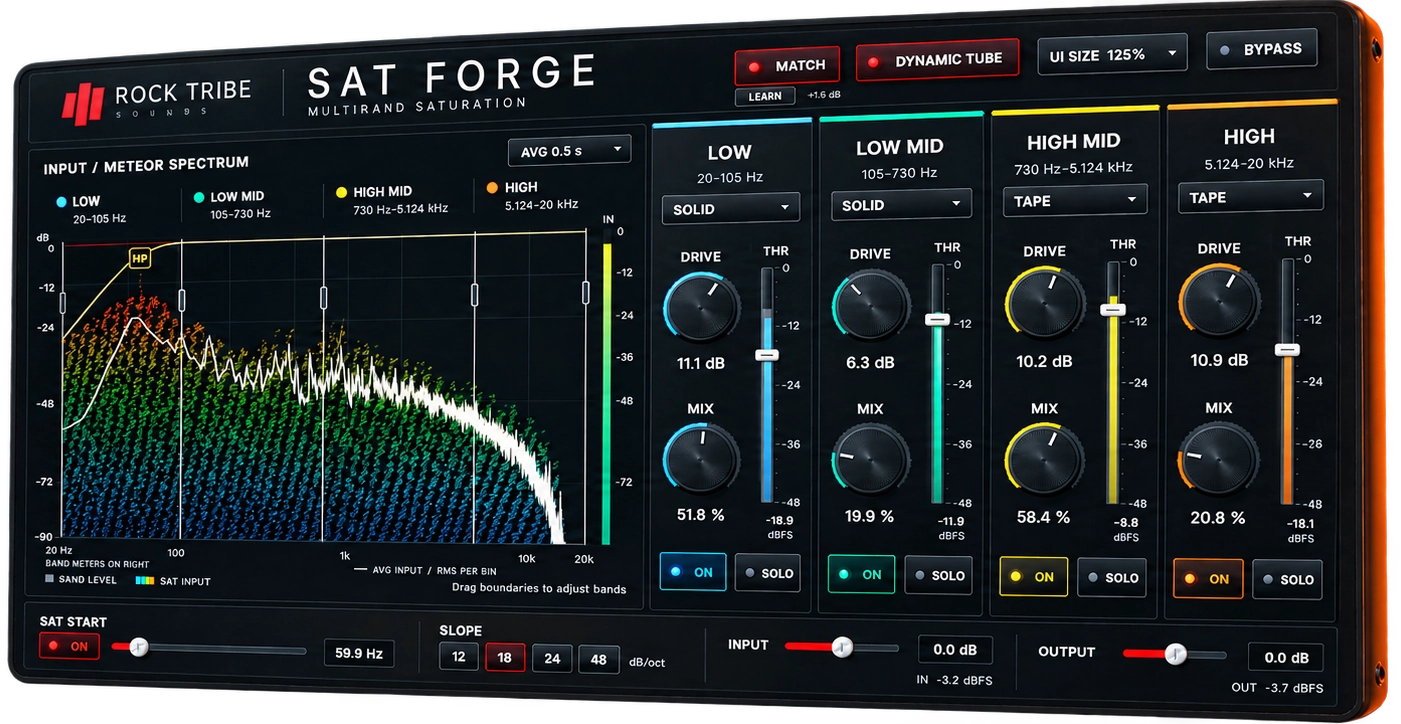Disable the SAT START ON switch
This screenshot has width=1401, height=724.
point(69,646)
